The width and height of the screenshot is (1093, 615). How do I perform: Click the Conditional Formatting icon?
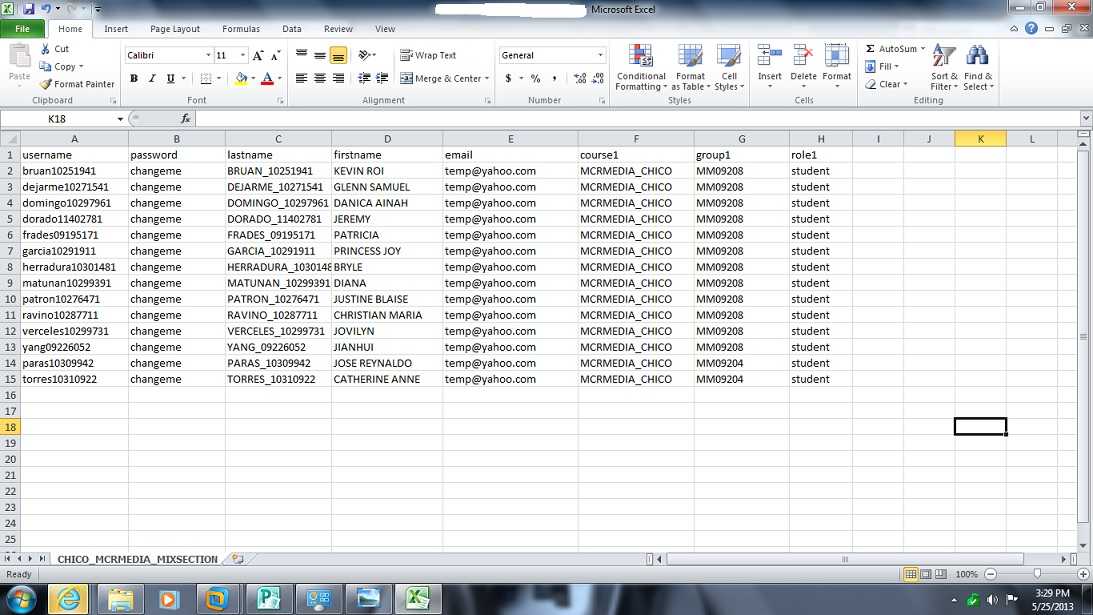coord(641,56)
